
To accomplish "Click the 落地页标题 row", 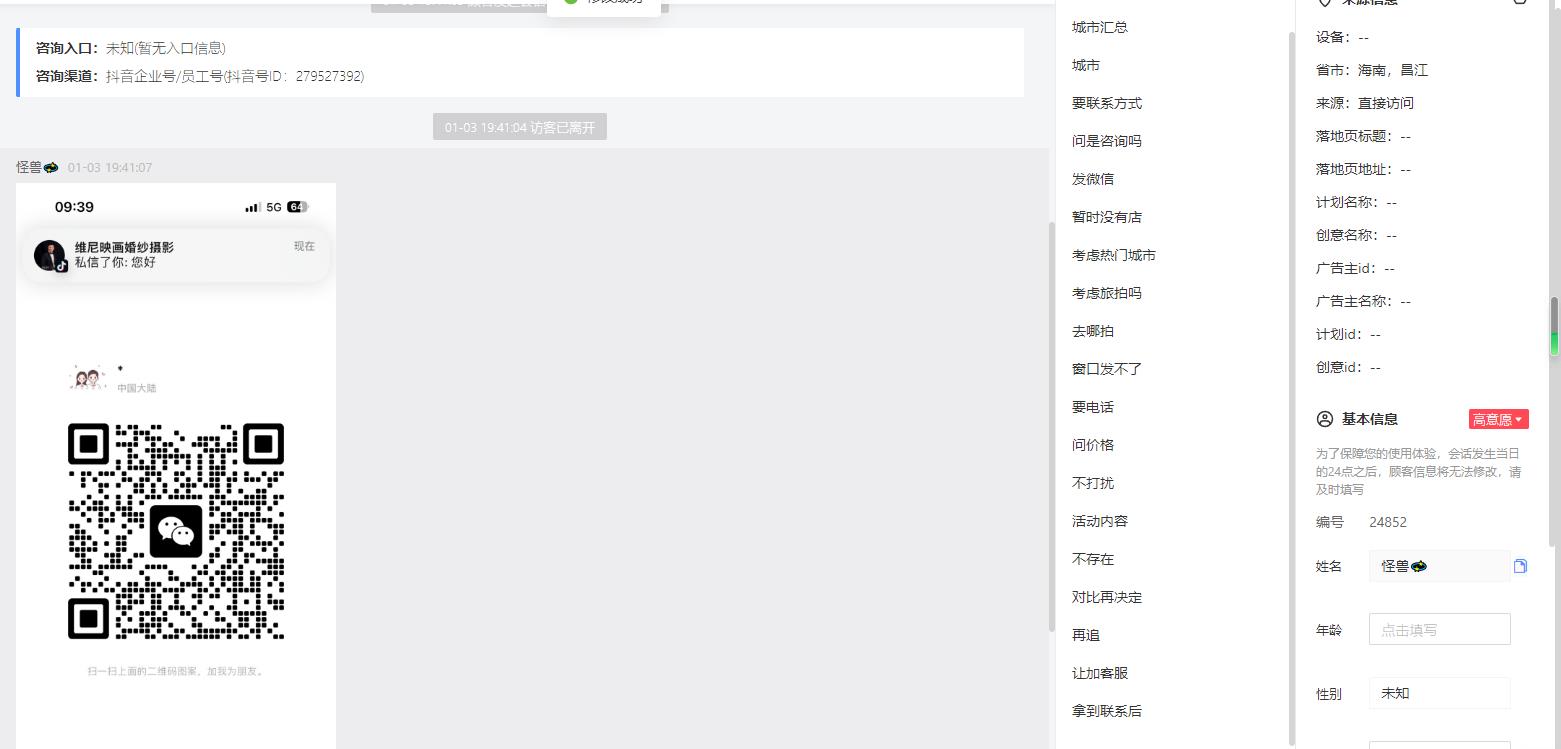I will pyautogui.click(x=1363, y=136).
